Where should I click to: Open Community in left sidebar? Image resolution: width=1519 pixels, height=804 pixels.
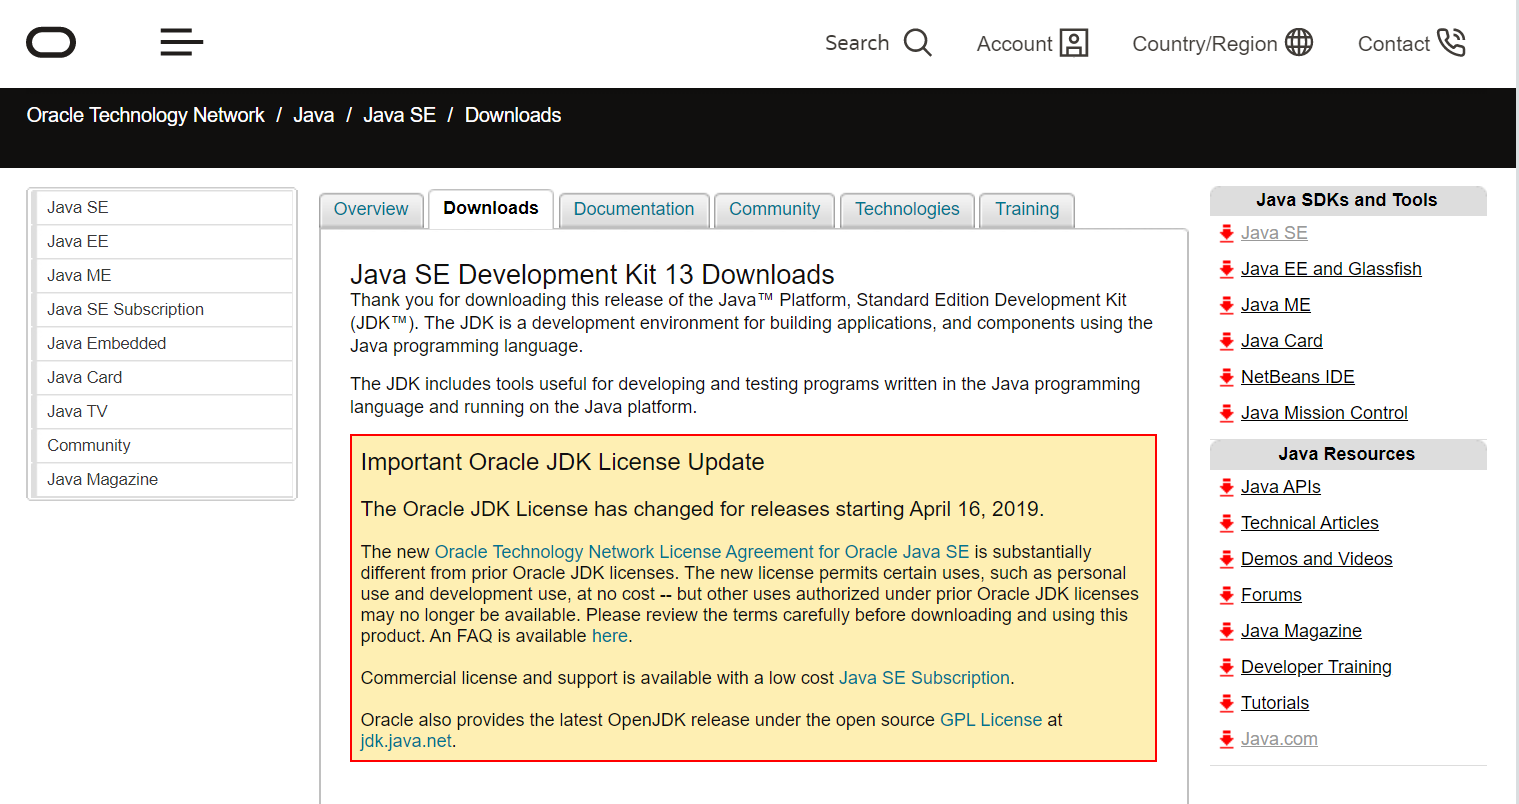tap(163, 446)
